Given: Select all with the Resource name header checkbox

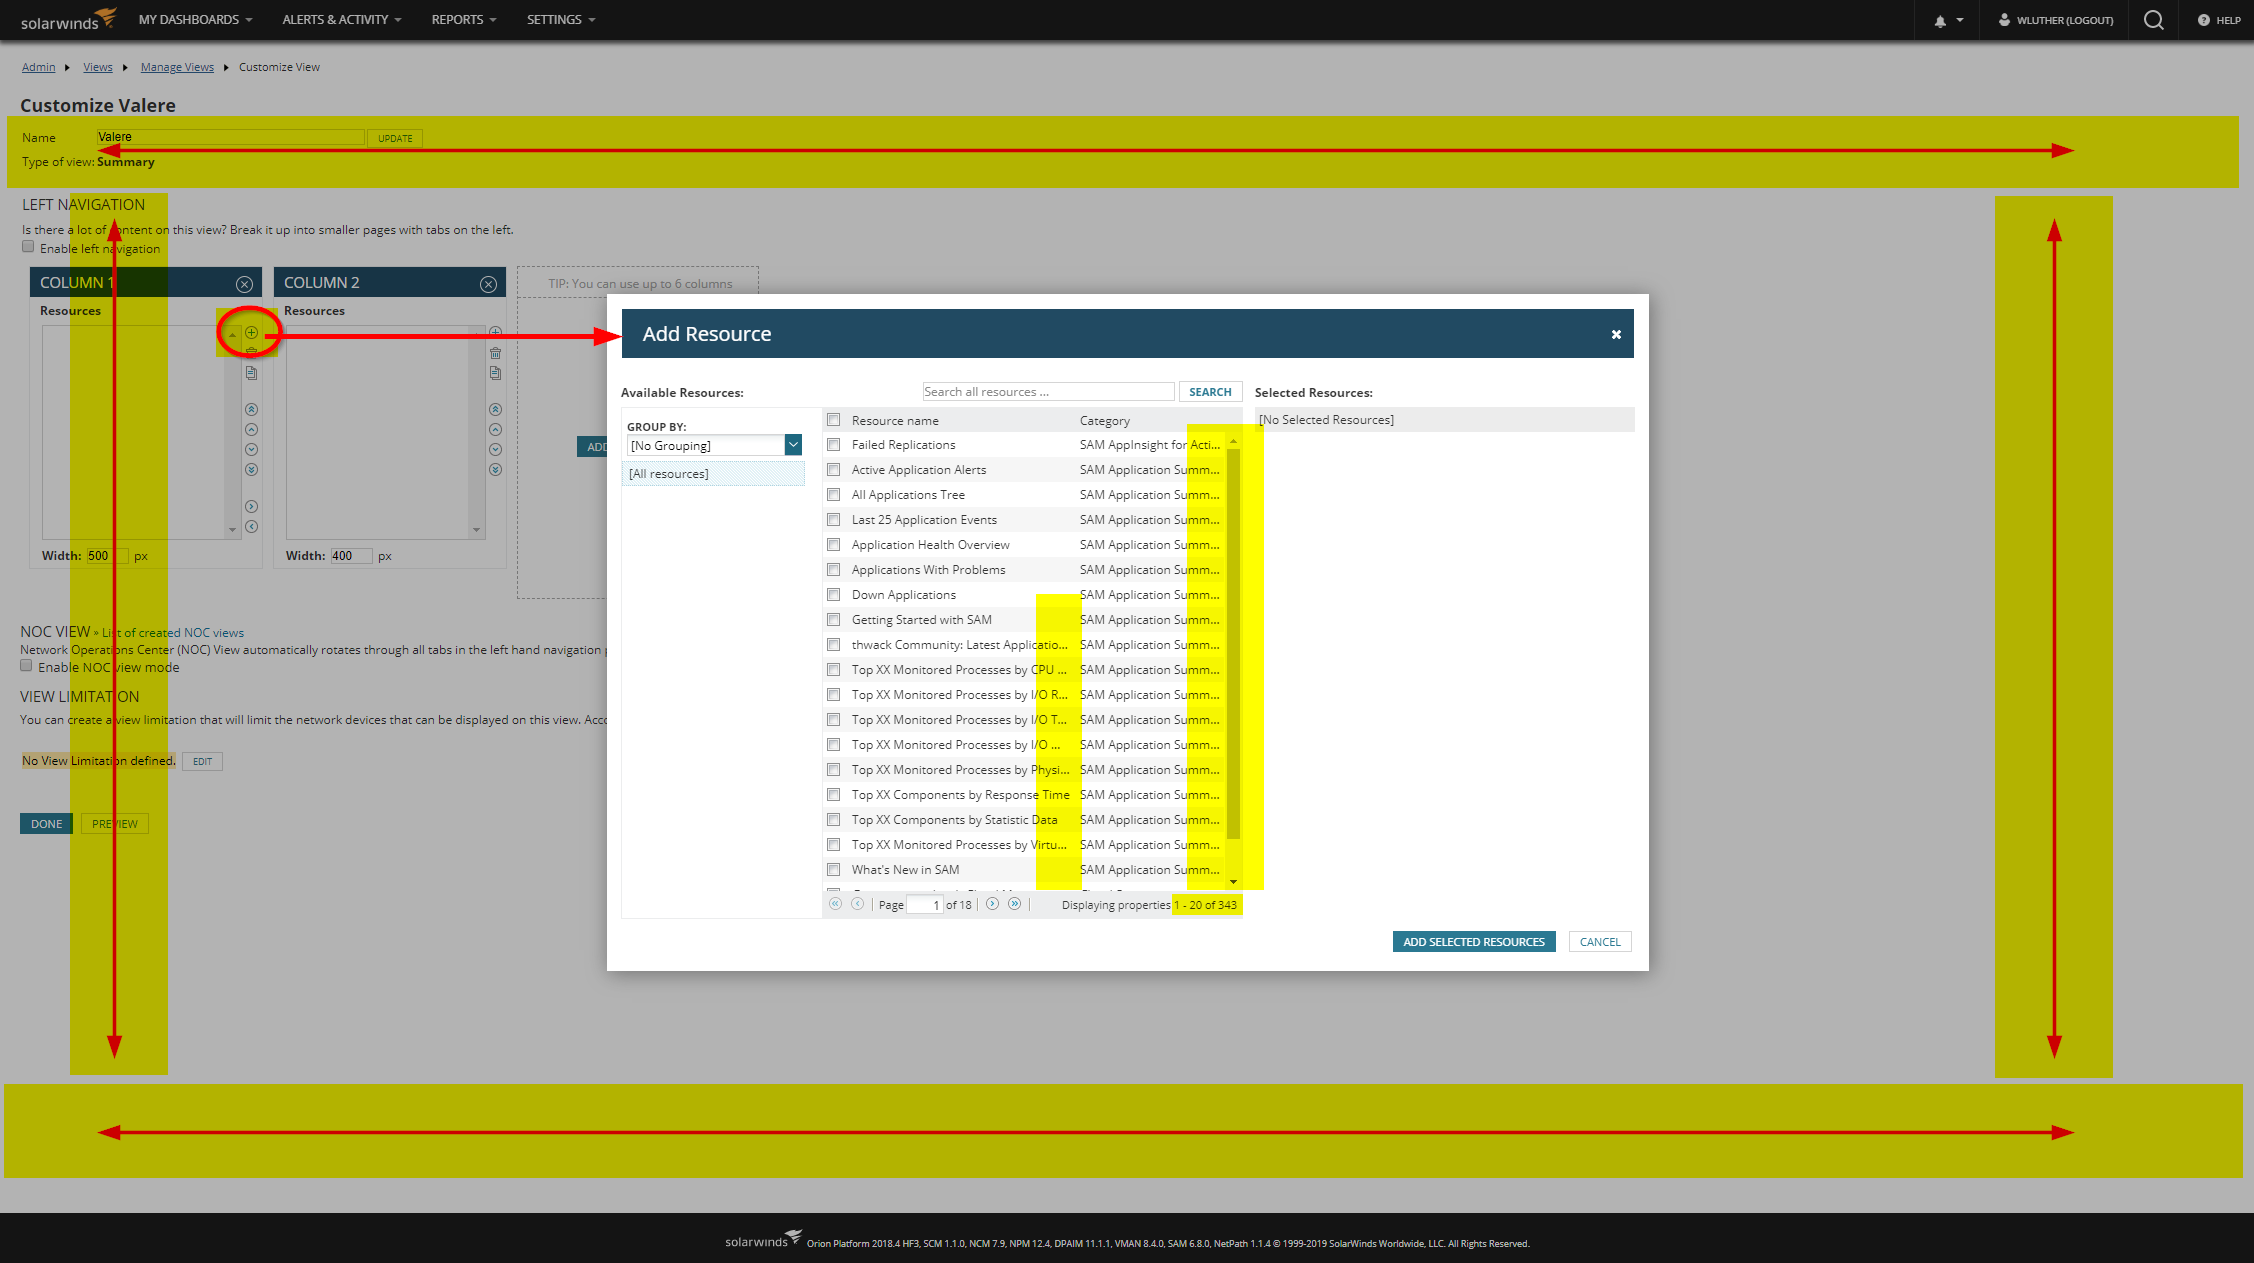Looking at the screenshot, I should pos(834,420).
